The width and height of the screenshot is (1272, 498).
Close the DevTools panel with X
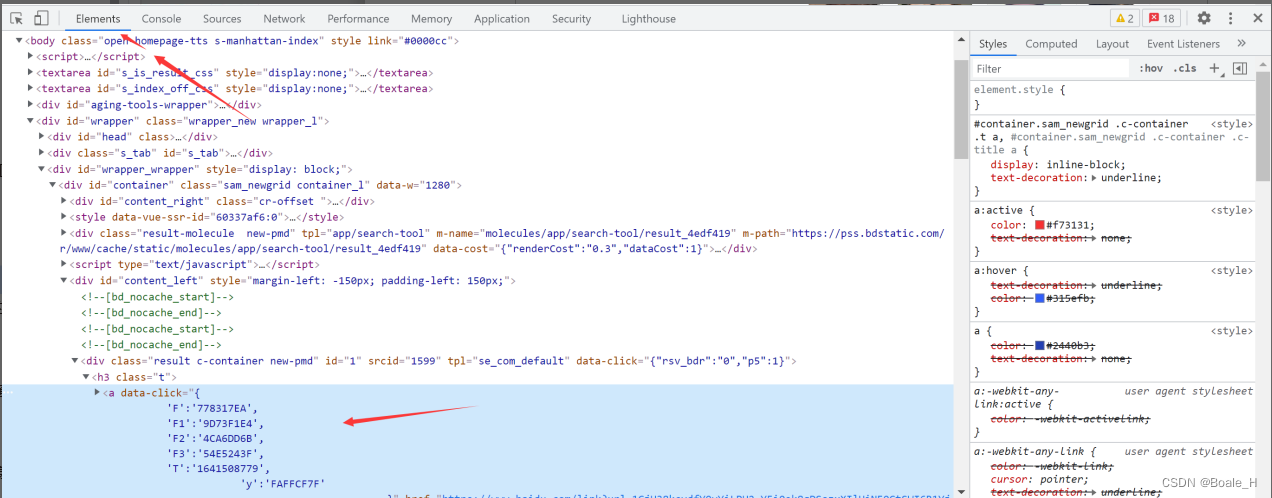click(x=1256, y=18)
